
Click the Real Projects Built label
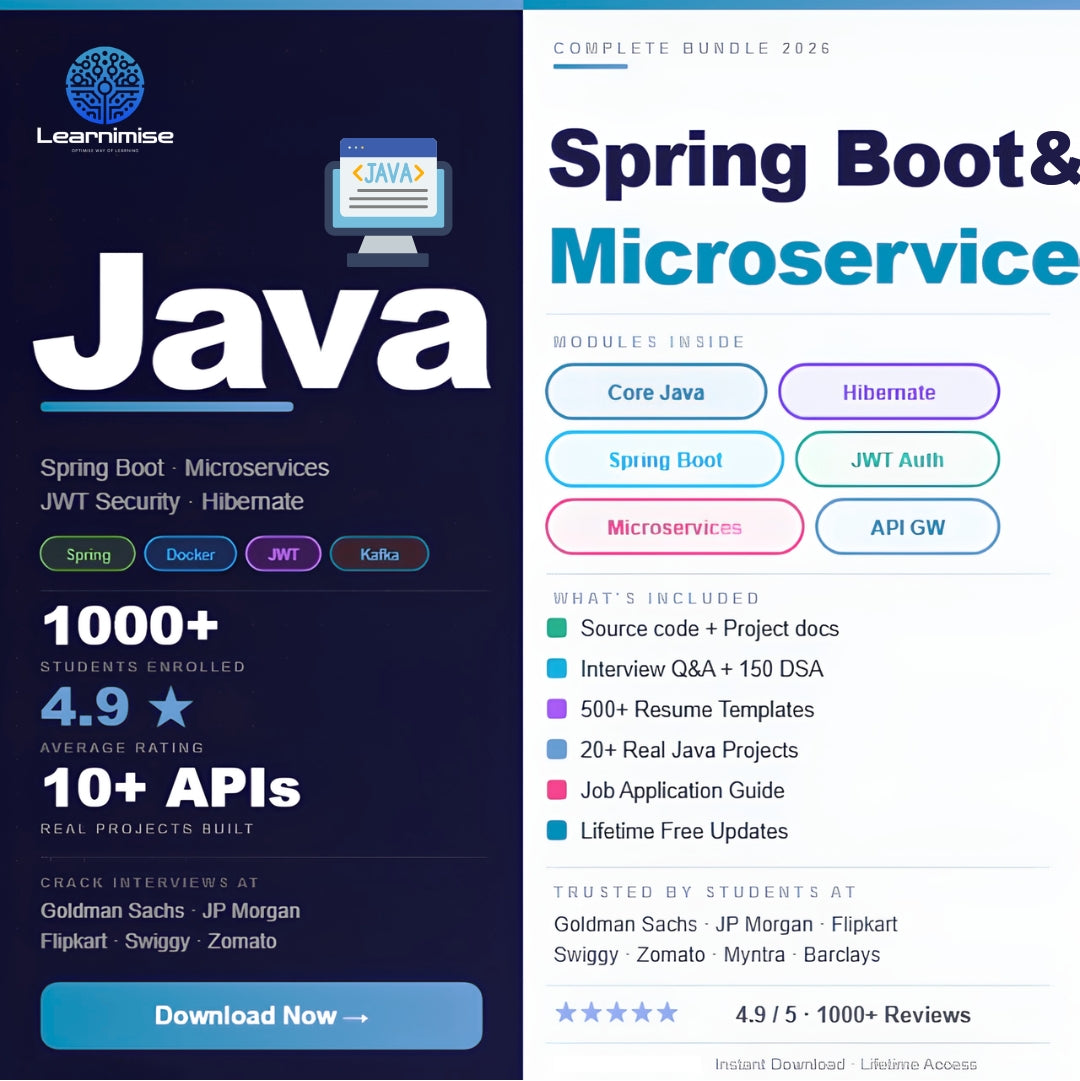tap(147, 829)
